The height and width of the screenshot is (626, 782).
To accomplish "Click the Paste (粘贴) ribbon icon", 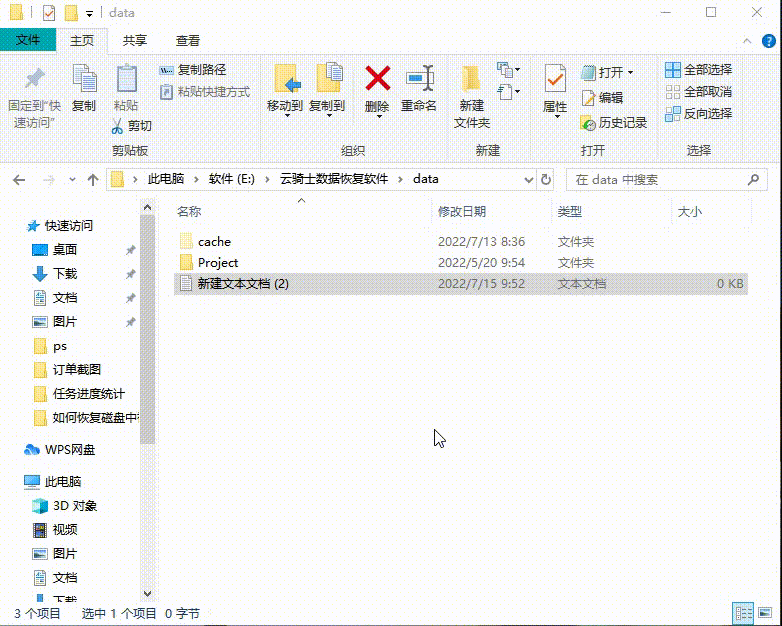I will coord(126,80).
